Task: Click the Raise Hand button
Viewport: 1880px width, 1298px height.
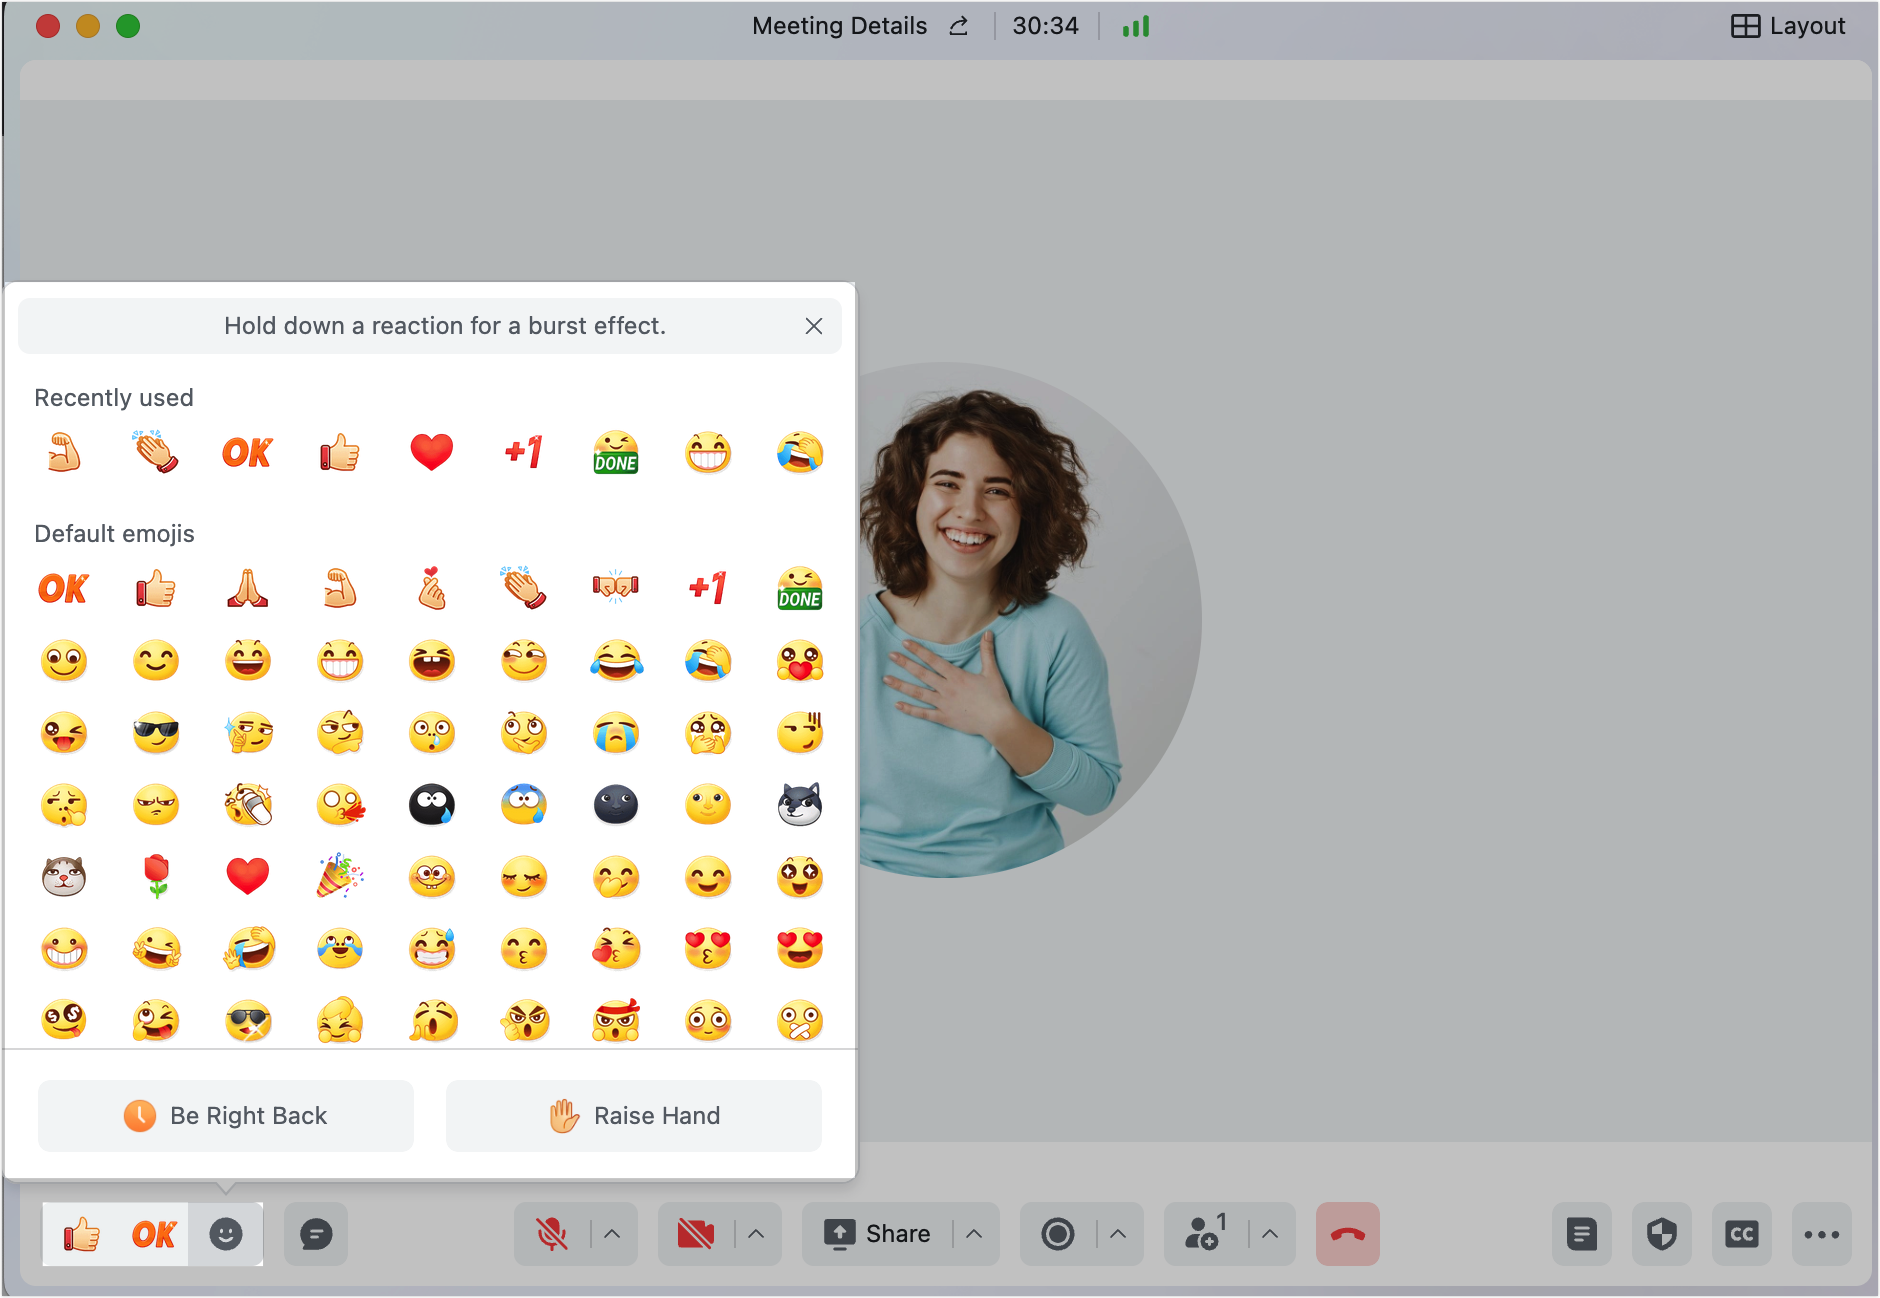Action: pyautogui.click(x=634, y=1115)
